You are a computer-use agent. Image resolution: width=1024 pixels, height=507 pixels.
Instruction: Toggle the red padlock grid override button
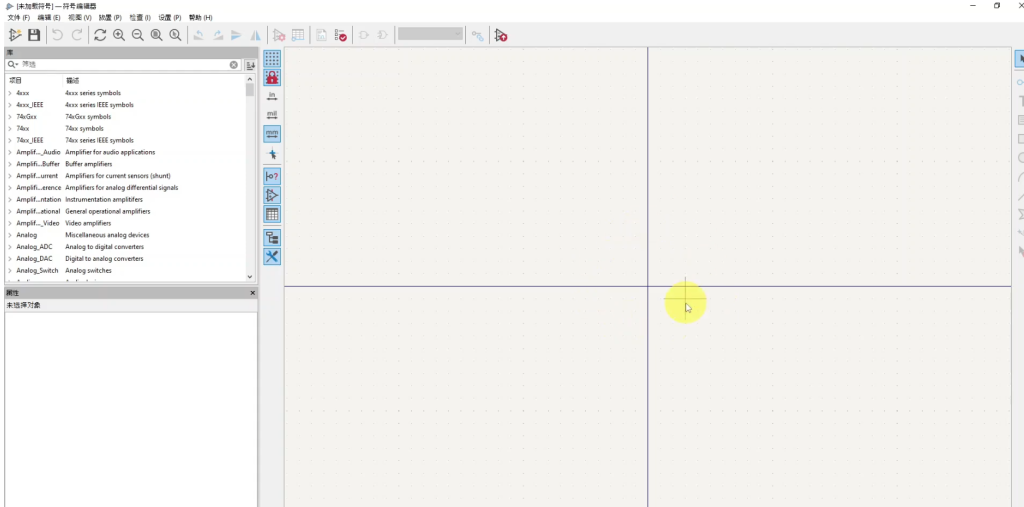[272, 78]
